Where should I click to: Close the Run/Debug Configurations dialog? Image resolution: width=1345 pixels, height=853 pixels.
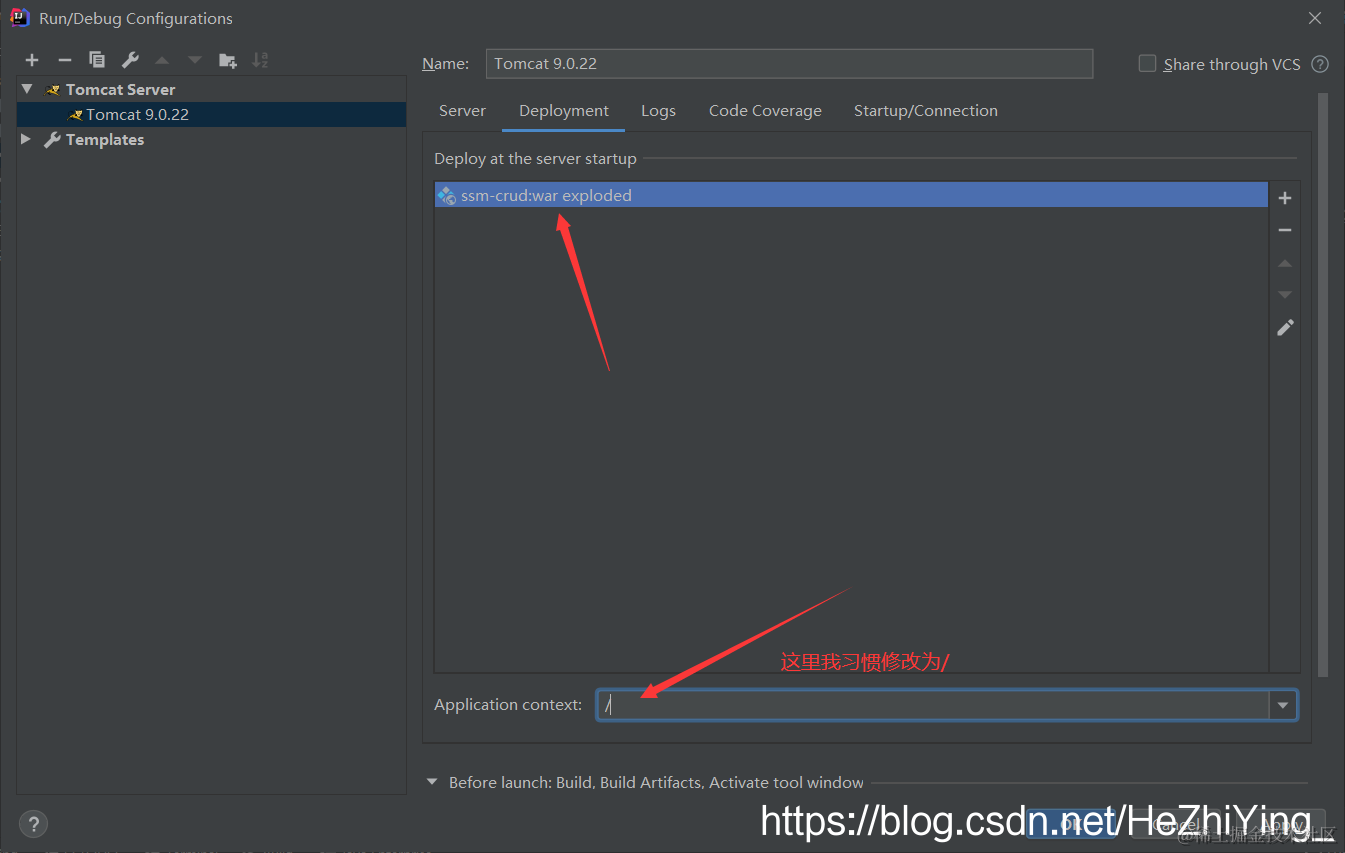pos(1315,18)
